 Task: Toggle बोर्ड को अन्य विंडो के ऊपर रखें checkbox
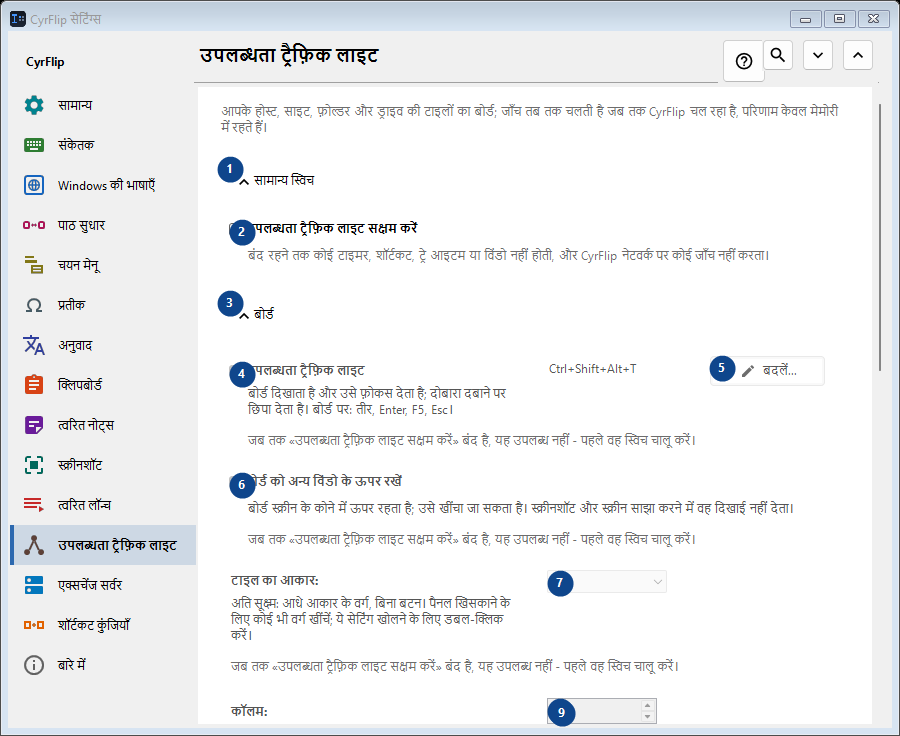pyautogui.click(x=235, y=481)
